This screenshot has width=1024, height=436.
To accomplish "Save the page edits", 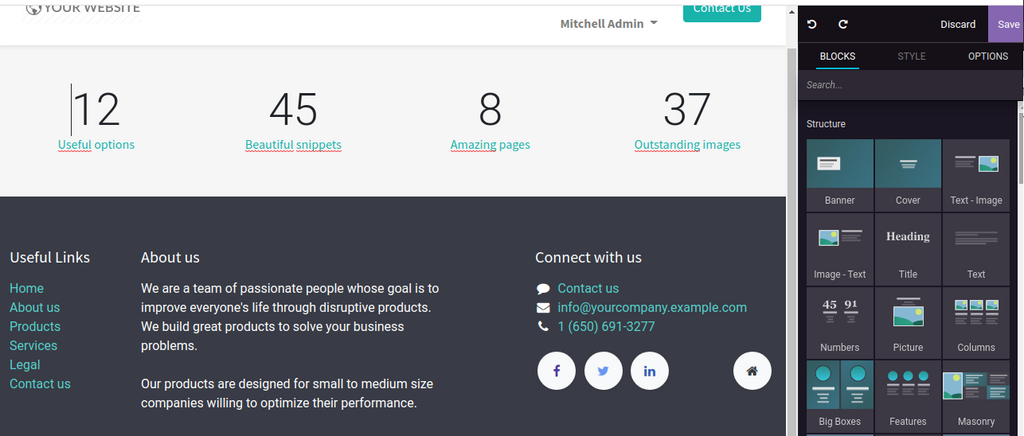I will click(x=1008, y=24).
